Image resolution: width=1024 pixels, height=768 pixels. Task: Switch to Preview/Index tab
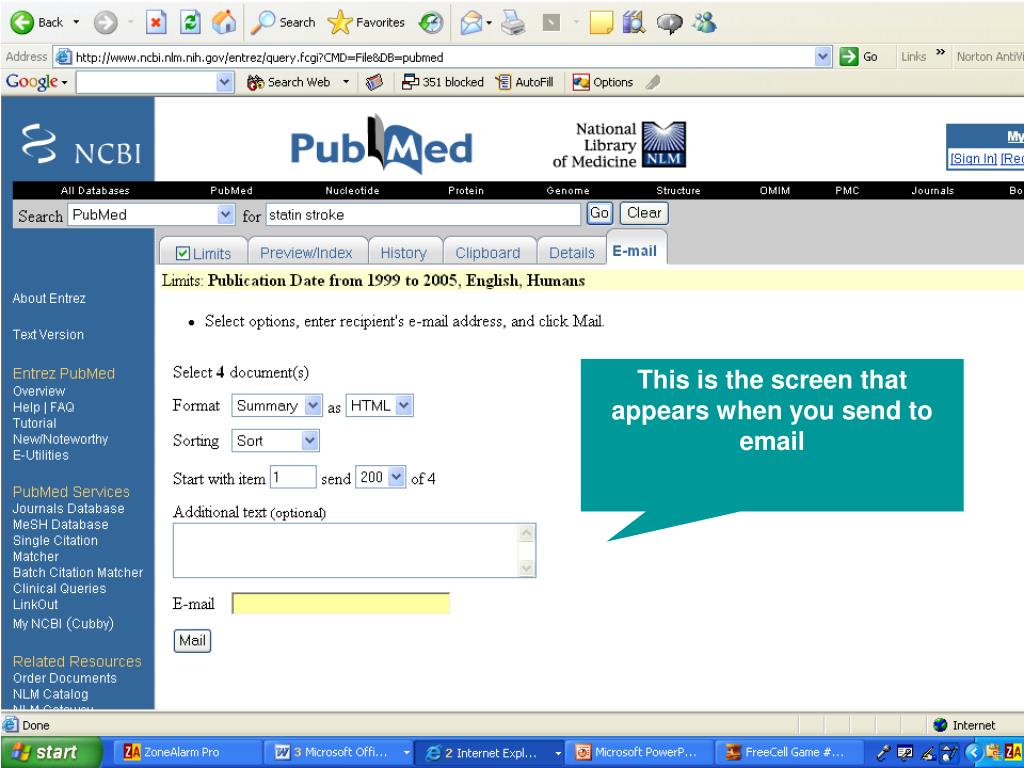306,253
